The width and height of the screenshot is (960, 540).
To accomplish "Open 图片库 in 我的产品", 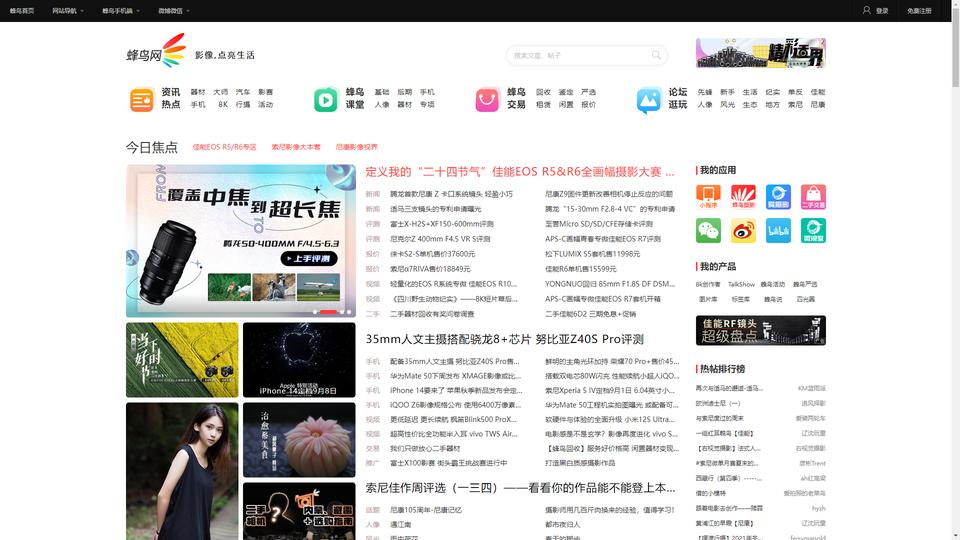I will click(x=708, y=299).
